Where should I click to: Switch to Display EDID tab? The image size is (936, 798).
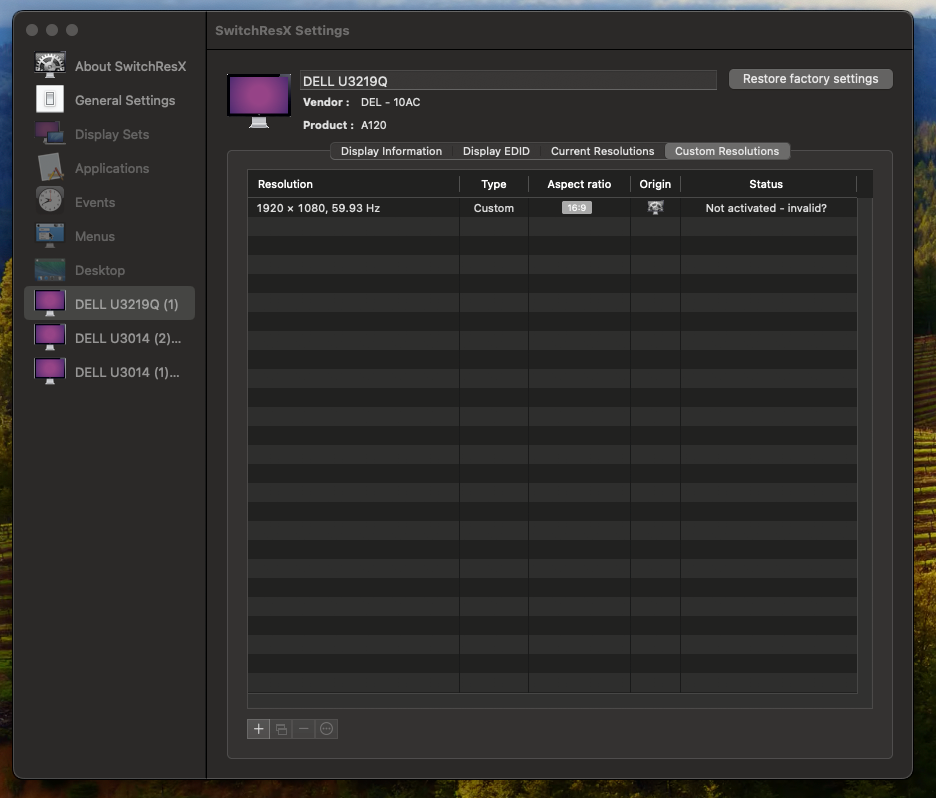point(496,151)
